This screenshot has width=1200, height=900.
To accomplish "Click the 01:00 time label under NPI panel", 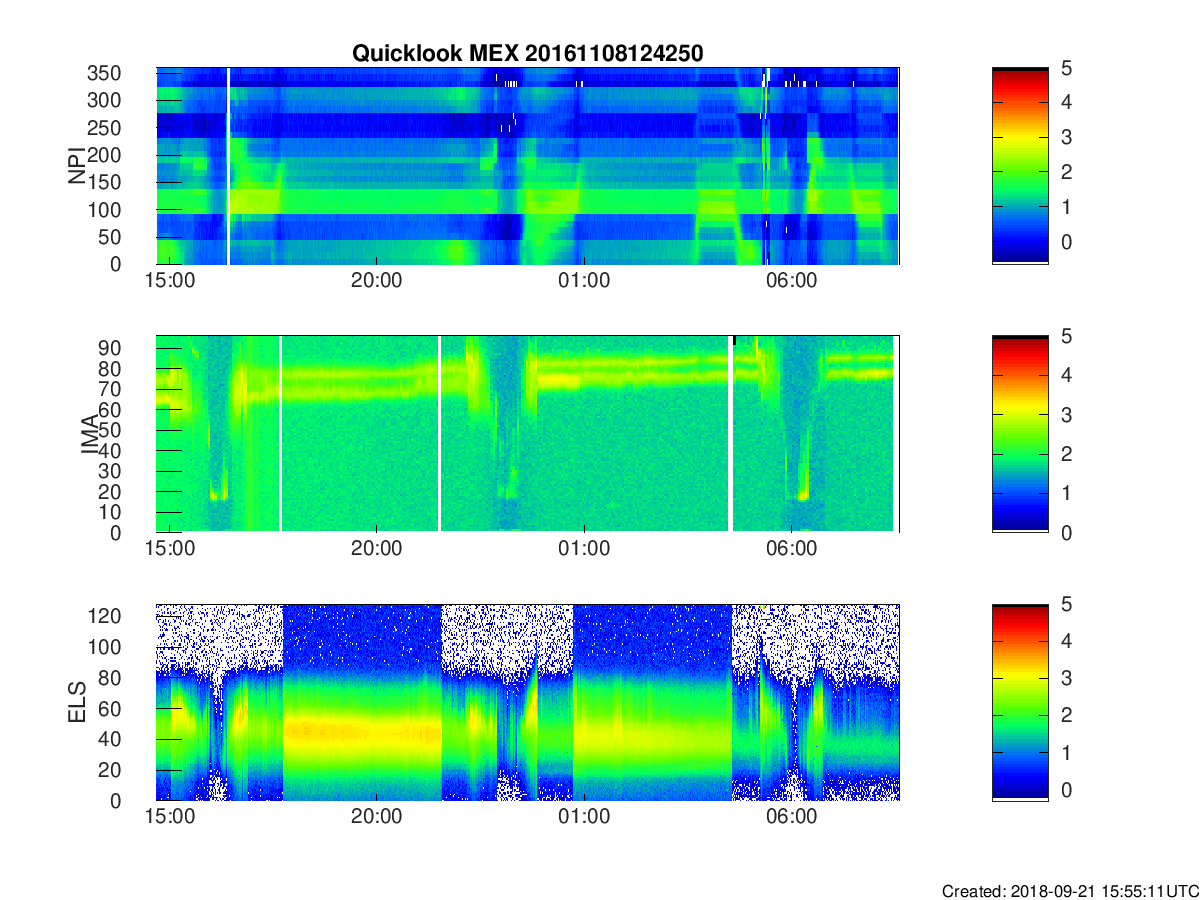I will click(x=584, y=282).
